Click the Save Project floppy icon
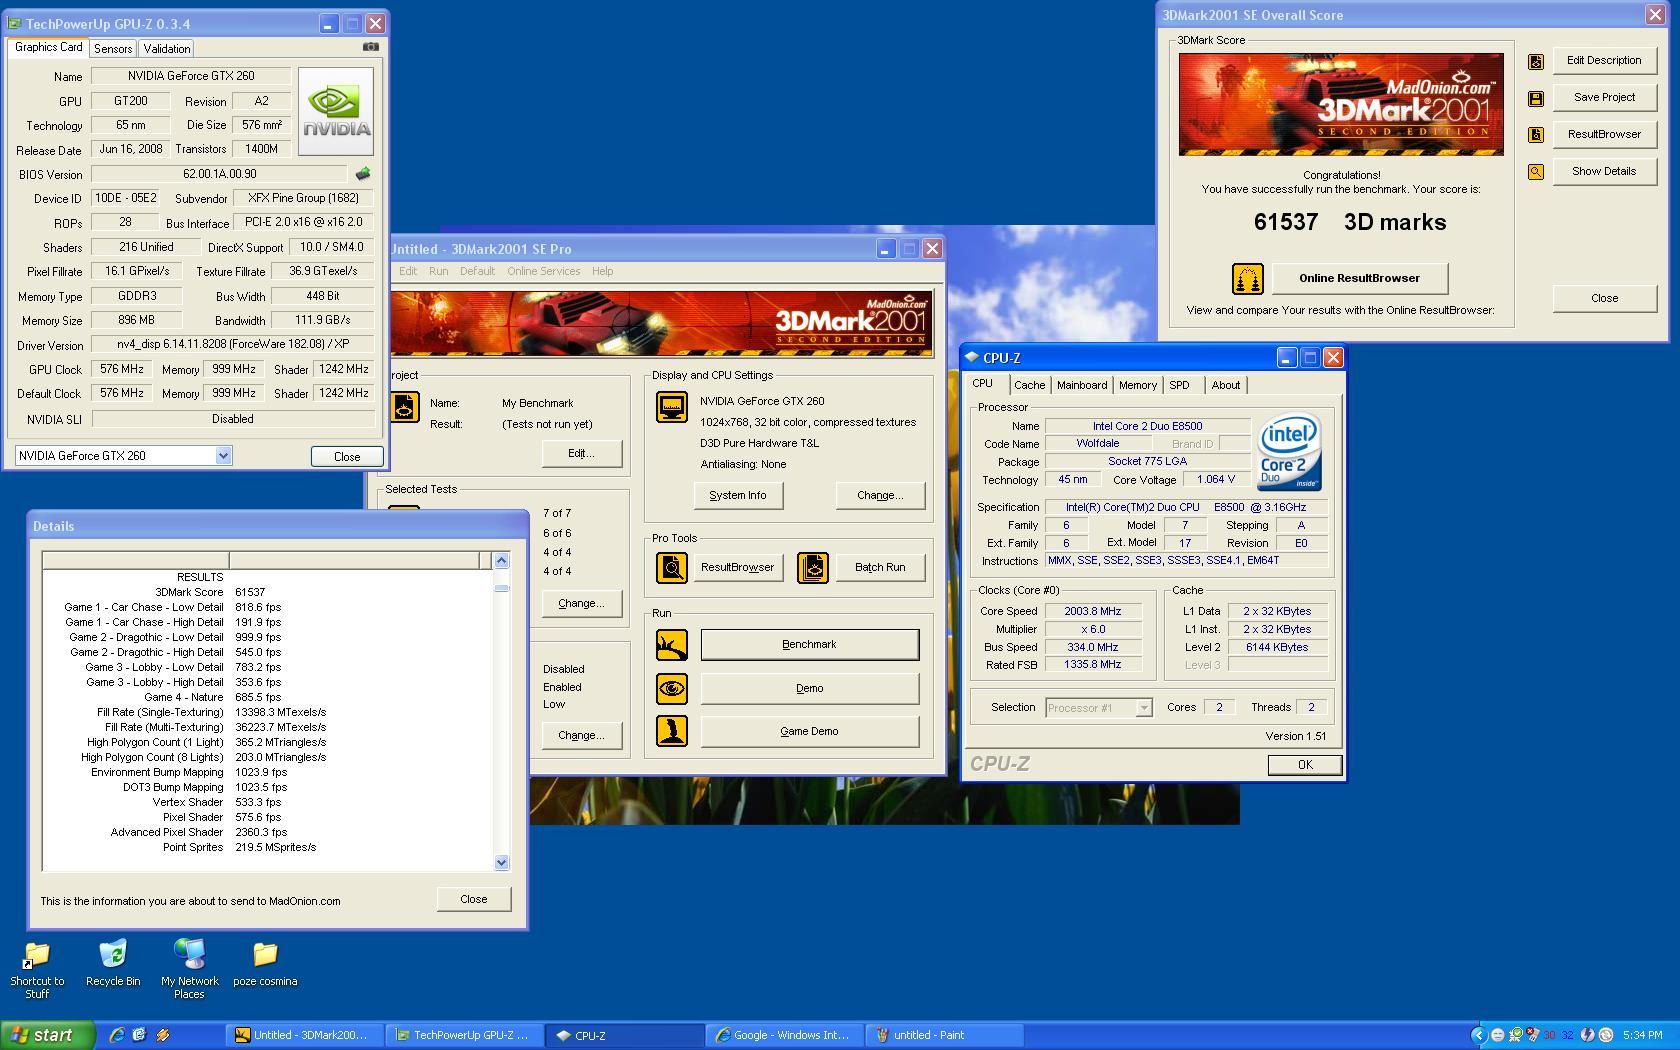Viewport: 1680px width, 1050px height. [x=1536, y=98]
